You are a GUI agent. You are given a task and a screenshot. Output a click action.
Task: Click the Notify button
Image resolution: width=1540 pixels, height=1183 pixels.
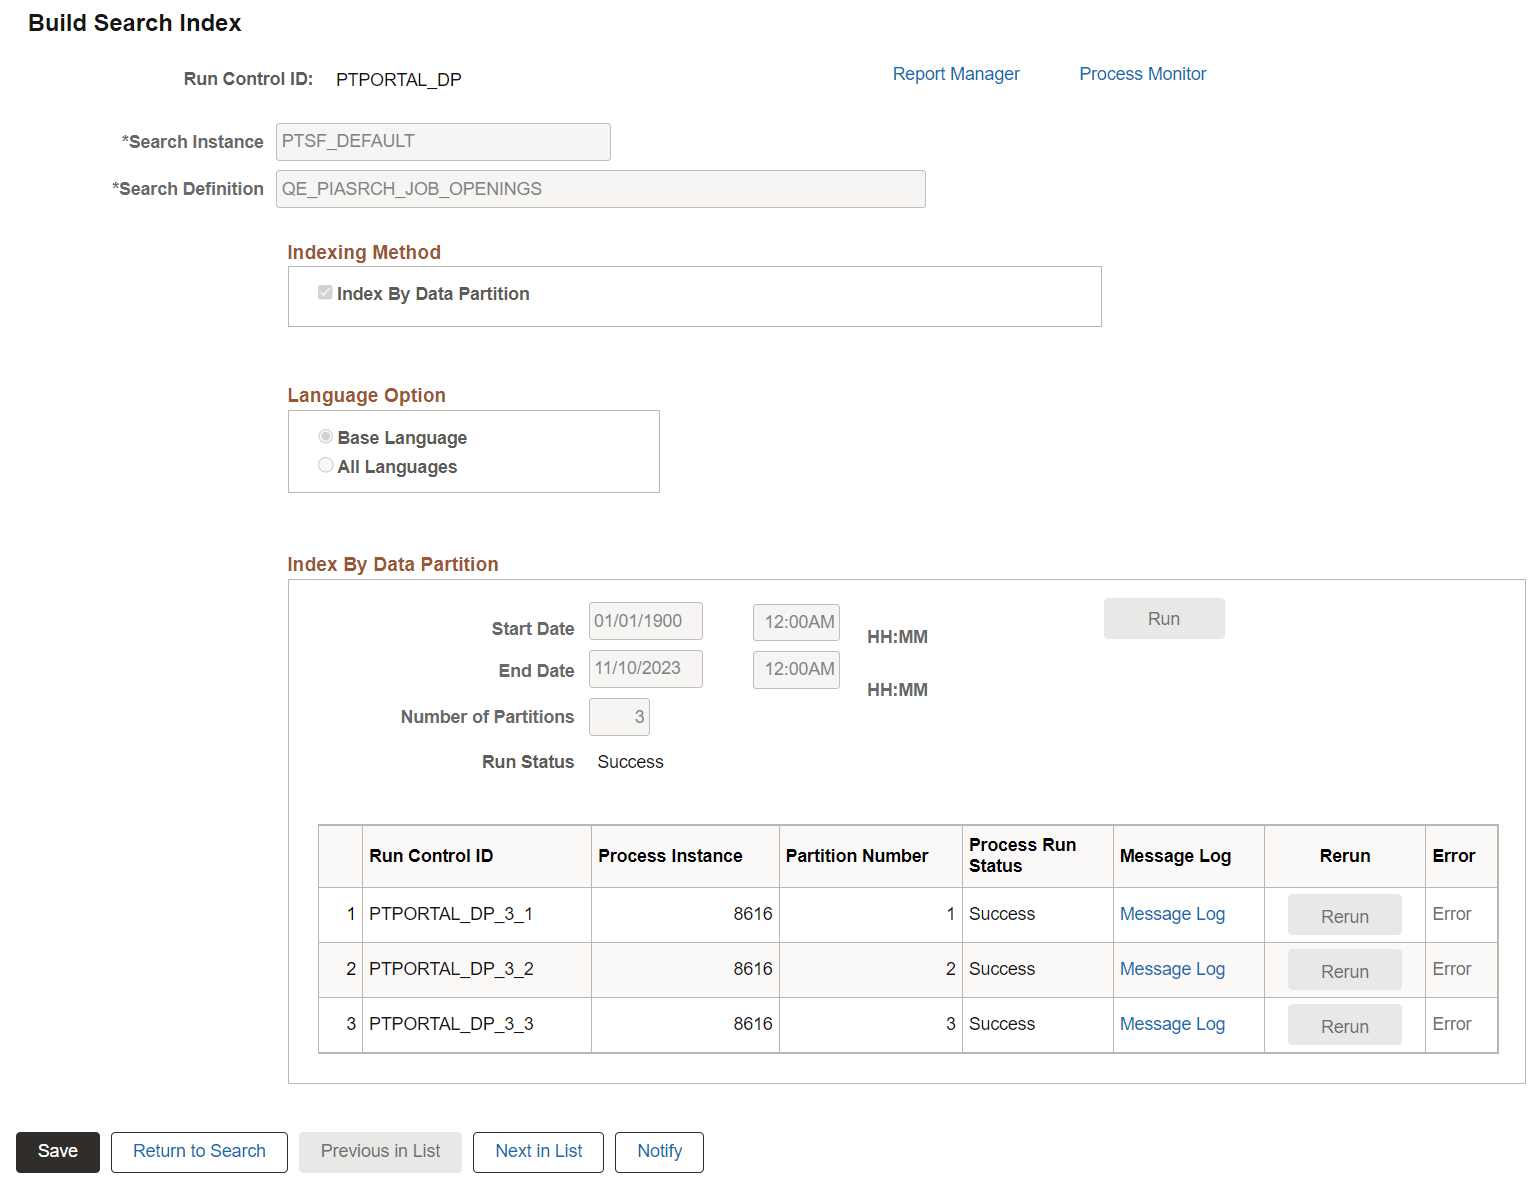[658, 1151]
